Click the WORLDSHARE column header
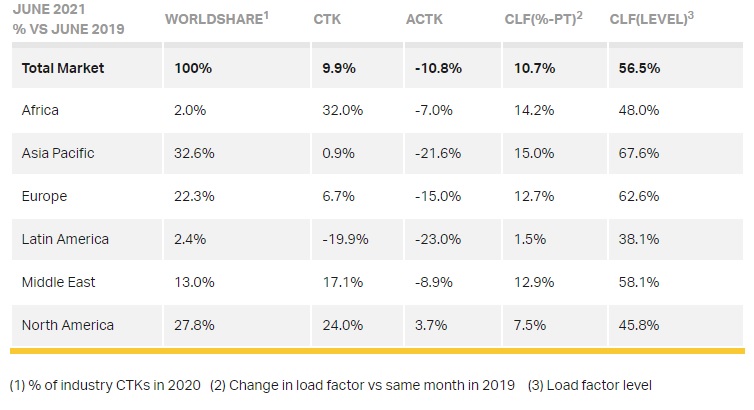 tap(214, 19)
